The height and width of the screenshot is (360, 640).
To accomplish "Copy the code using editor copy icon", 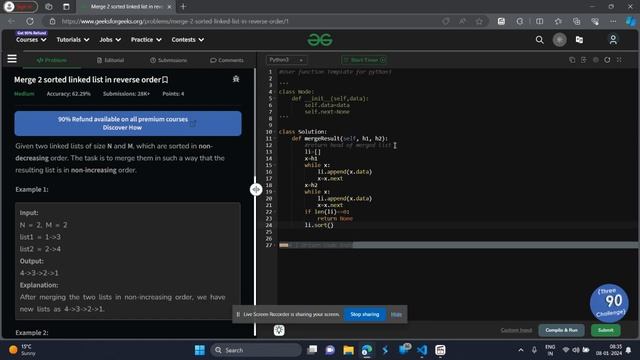I will 572,60.
